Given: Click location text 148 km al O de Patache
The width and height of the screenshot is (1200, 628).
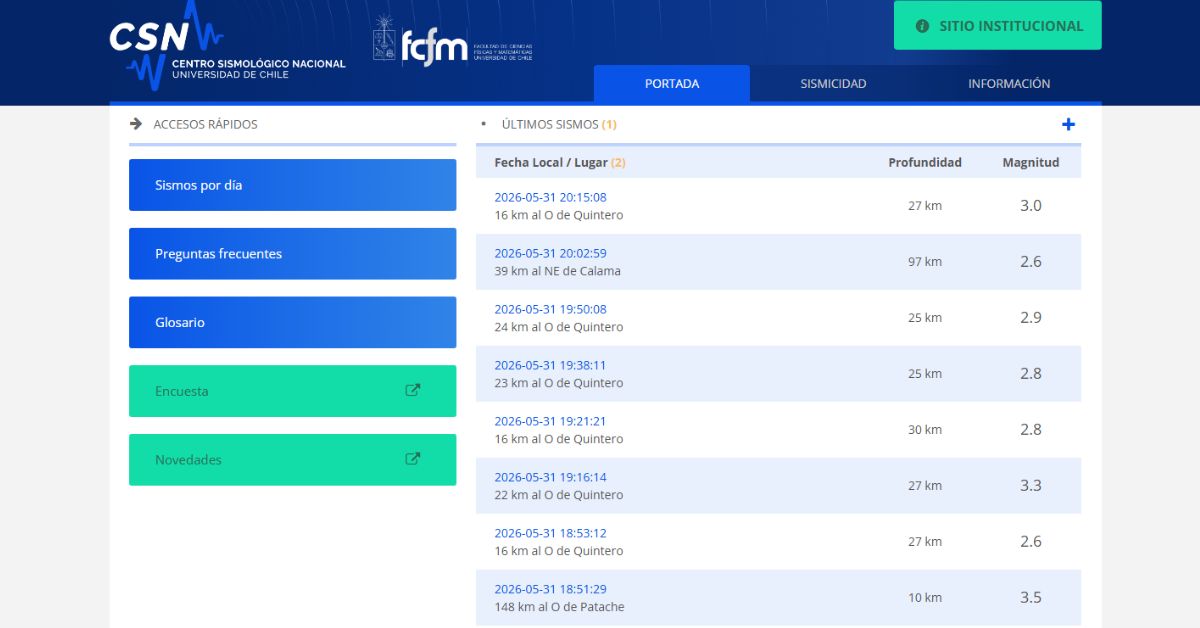Looking at the screenshot, I should [x=559, y=607].
